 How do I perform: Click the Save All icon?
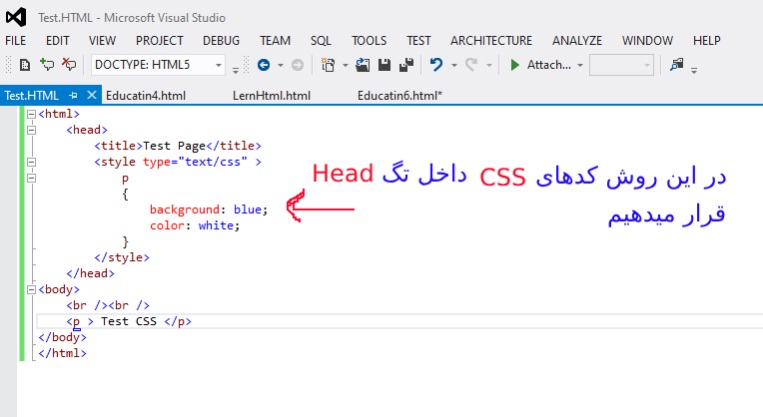click(x=405, y=65)
